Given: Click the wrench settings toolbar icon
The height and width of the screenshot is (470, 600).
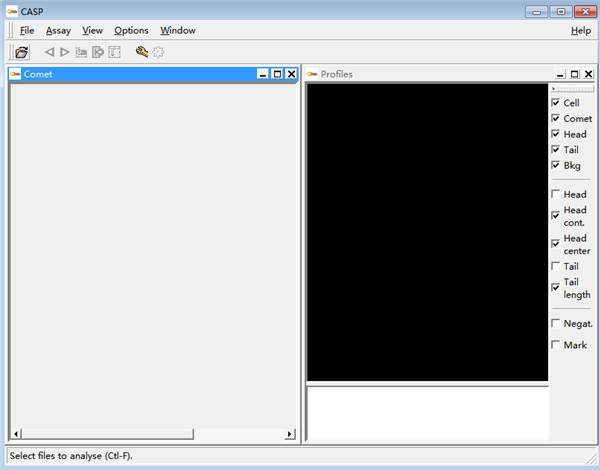Looking at the screenshot, I should [x=142, y=52].
